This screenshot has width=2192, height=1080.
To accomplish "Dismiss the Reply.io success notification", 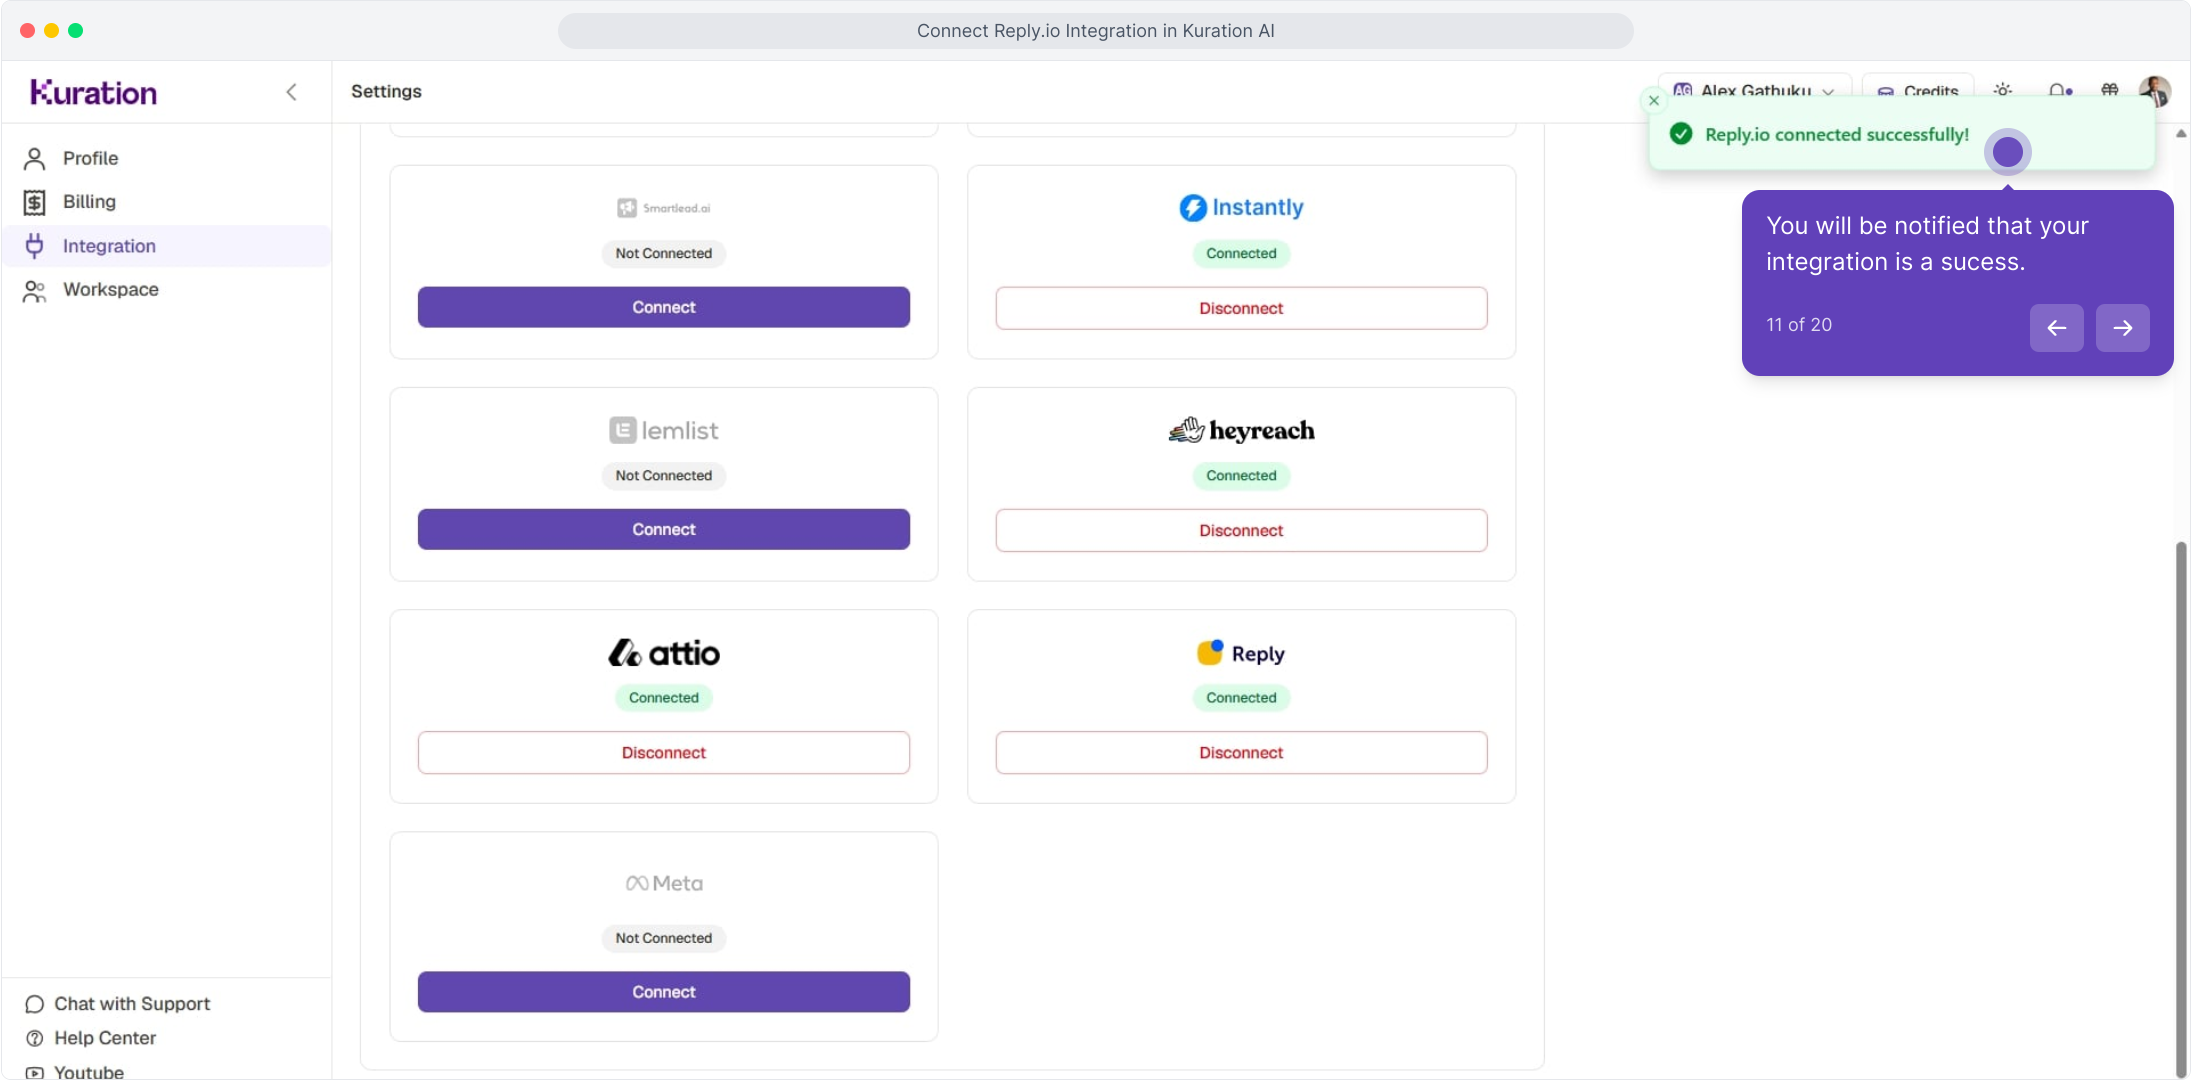I will pyautogui.click(x=1654, y=101).
